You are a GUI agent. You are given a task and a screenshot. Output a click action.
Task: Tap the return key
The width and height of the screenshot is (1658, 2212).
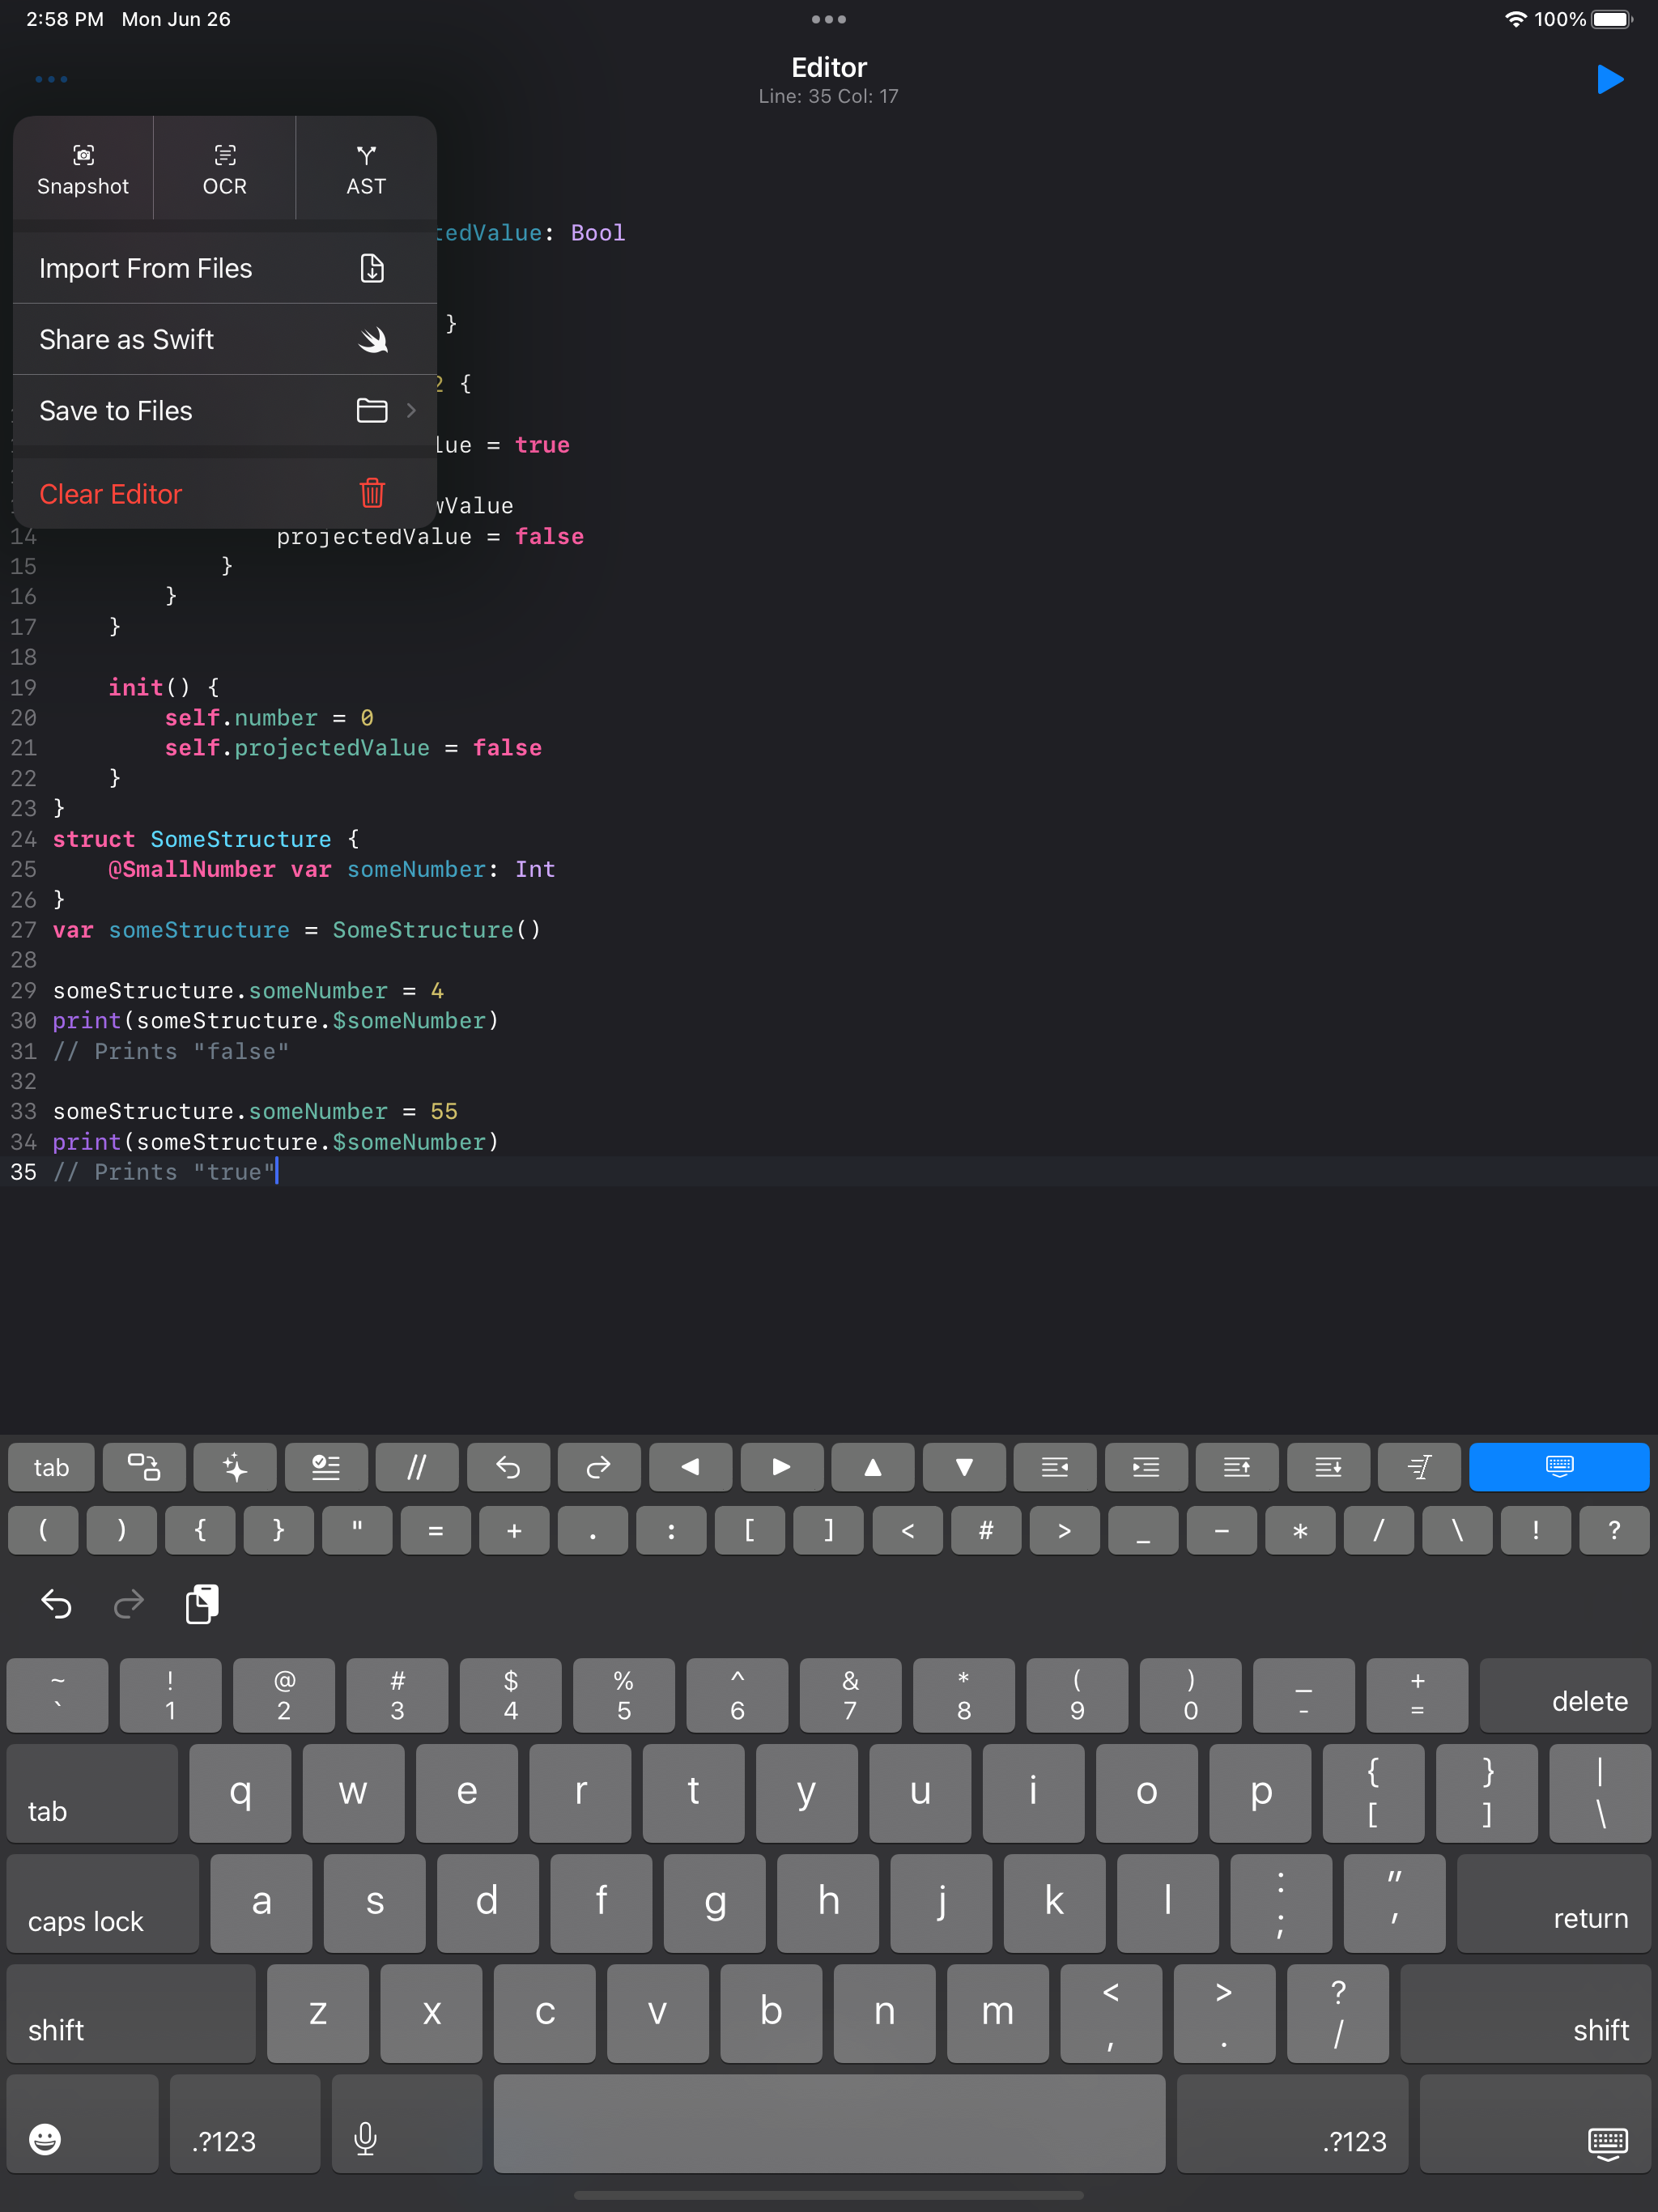pyautogui.click(x=1554, y=1904)
